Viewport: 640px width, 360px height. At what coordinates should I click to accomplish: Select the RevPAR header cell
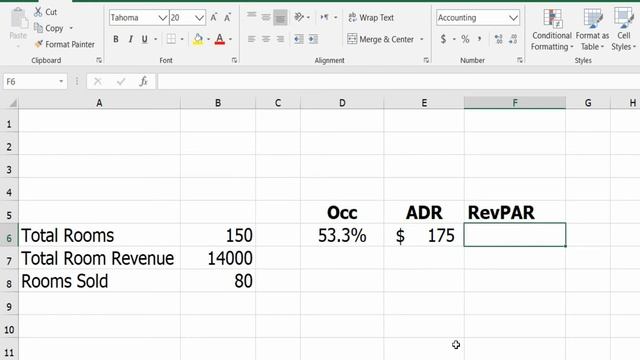point(515,212)
